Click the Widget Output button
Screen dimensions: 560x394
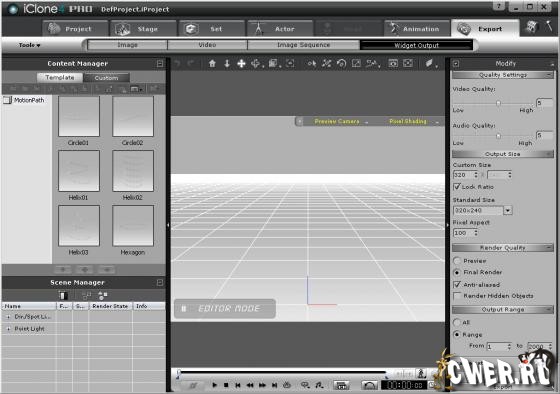(x=416, y=45)
